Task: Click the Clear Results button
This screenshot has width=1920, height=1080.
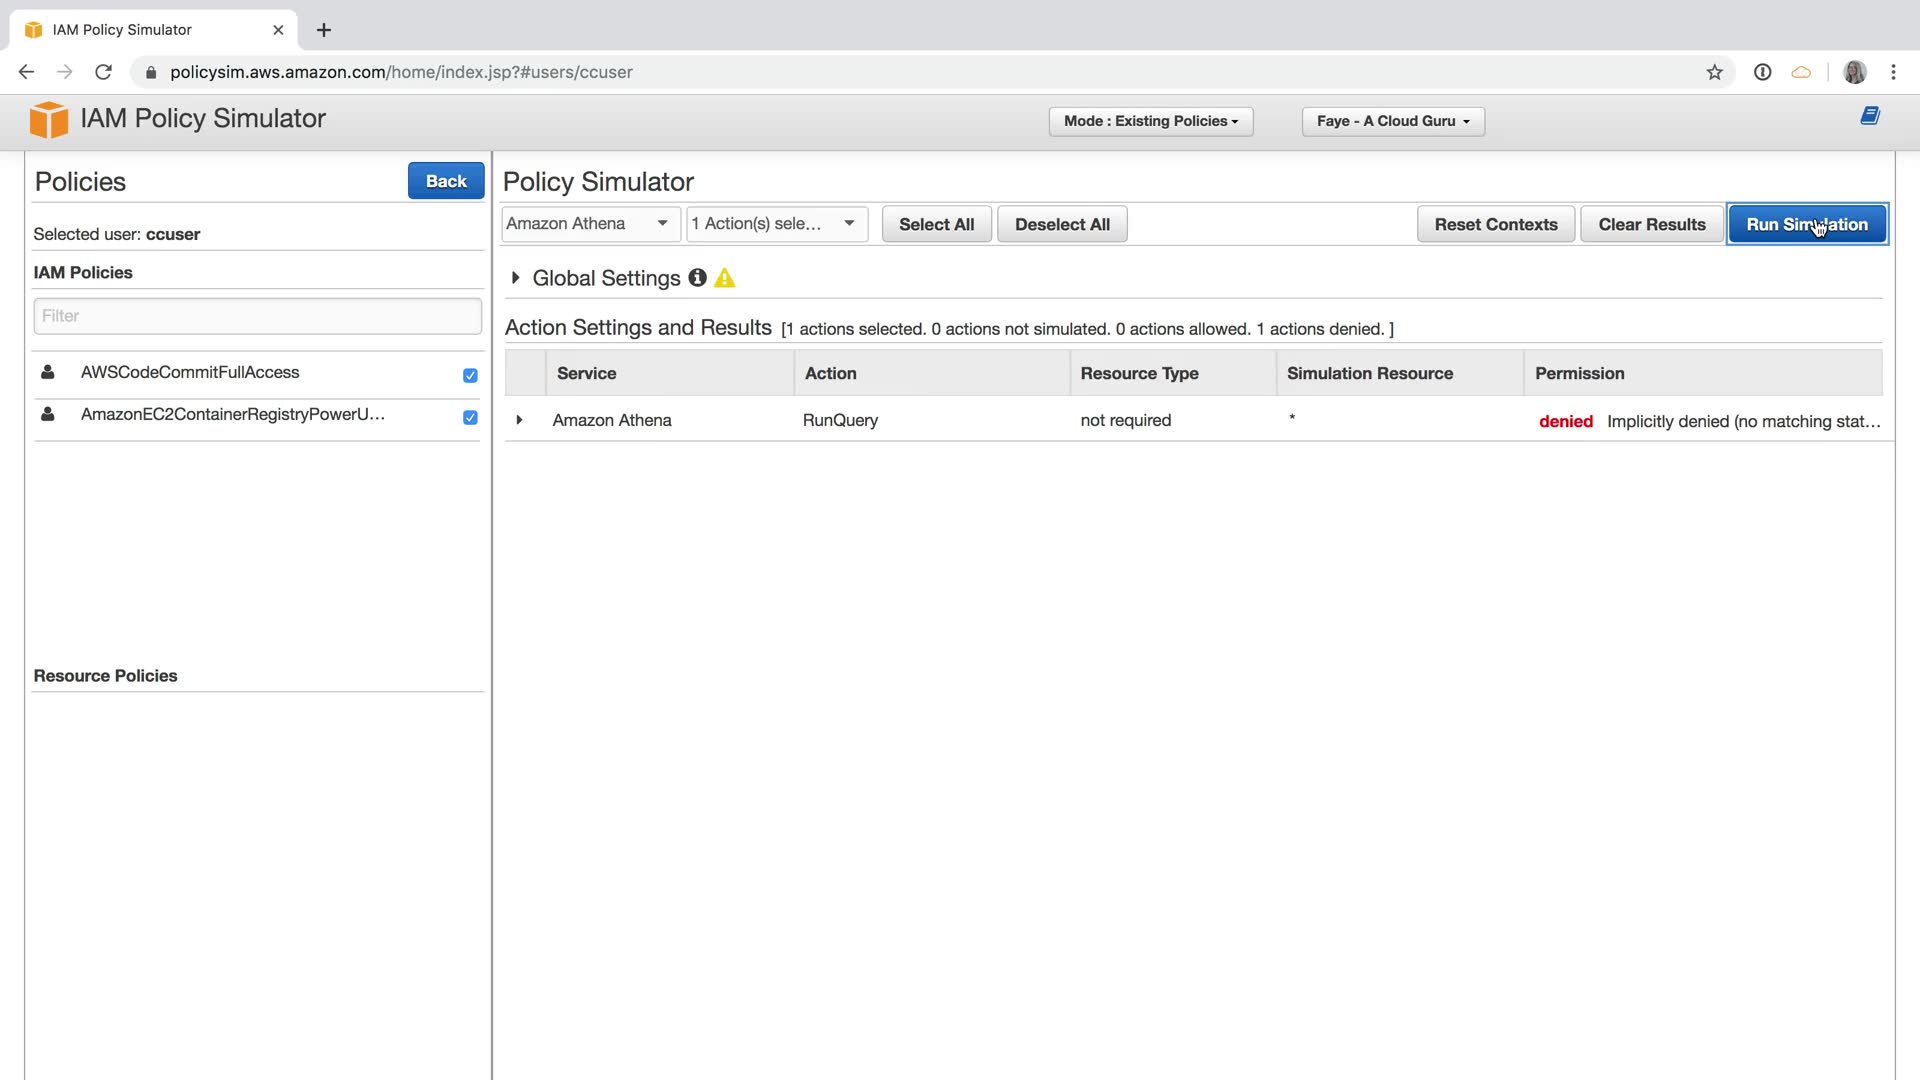Action: [1651, 224]
